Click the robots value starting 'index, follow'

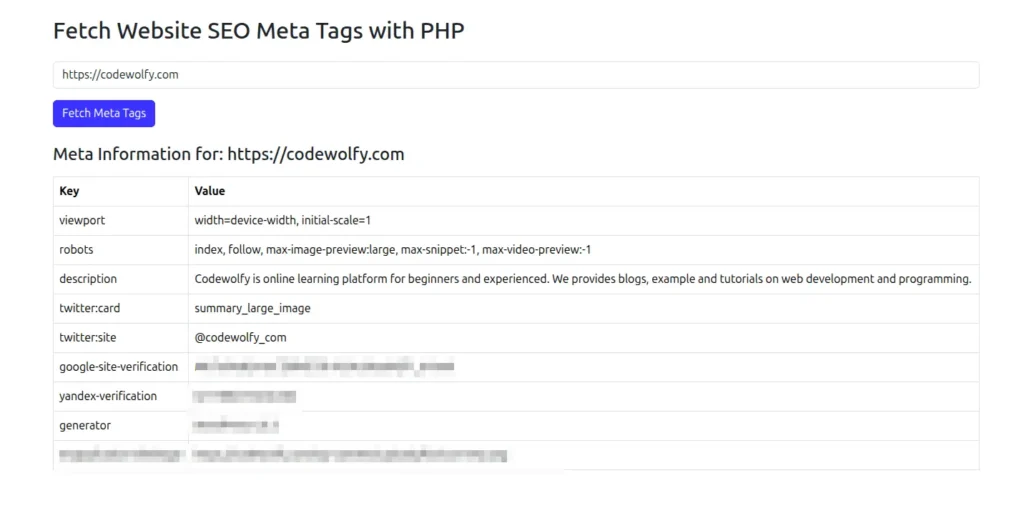(393, 249)
